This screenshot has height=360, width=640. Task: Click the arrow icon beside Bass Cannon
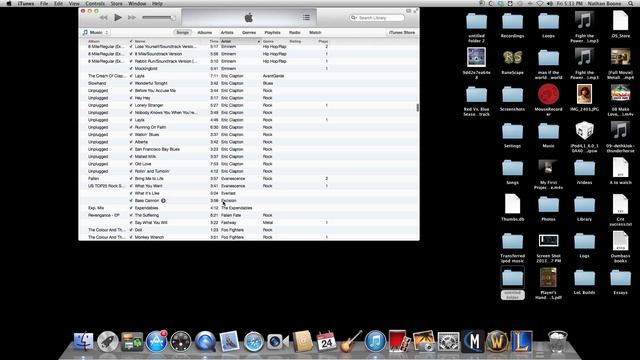pyautogui.click(x=163, y=200)
